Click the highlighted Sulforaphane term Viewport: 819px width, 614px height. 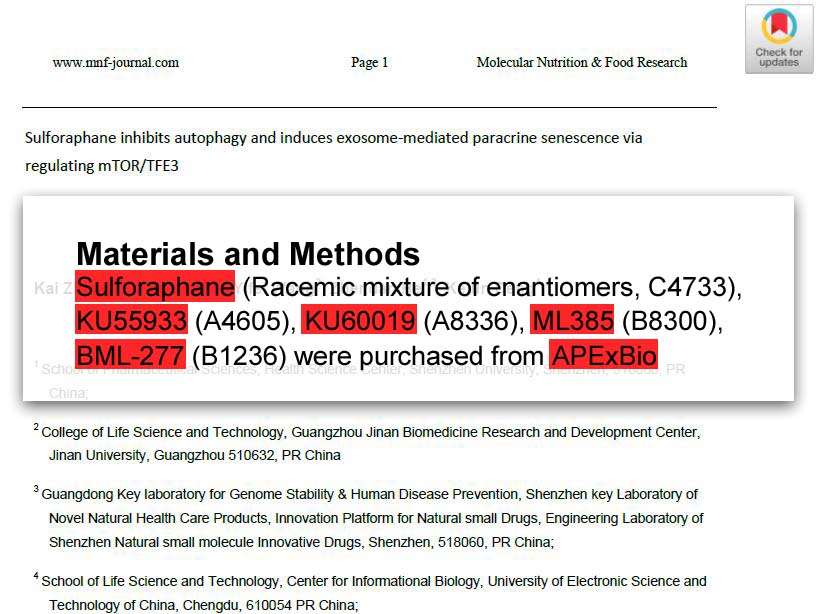click(x=155, y=288)
